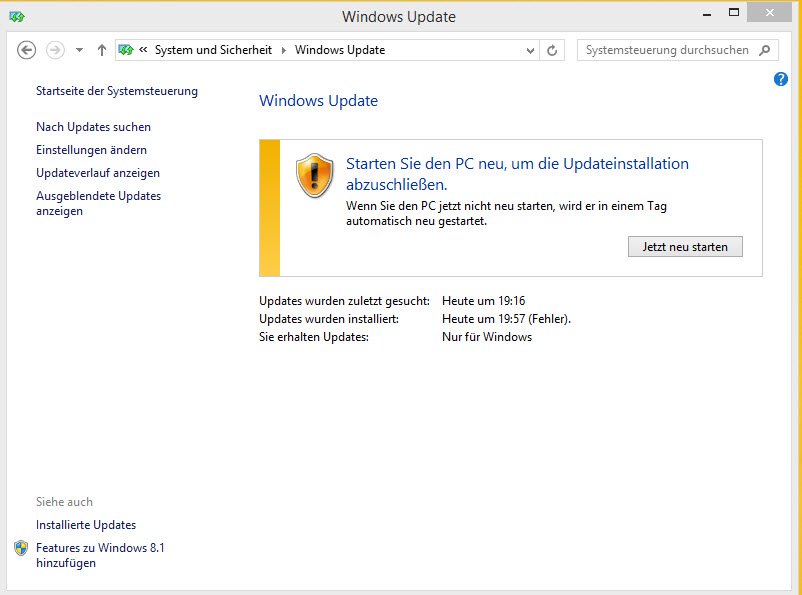Maximize the Windows Update window
The width and height of the screenshot is (802, 595).
click(733, 13)
